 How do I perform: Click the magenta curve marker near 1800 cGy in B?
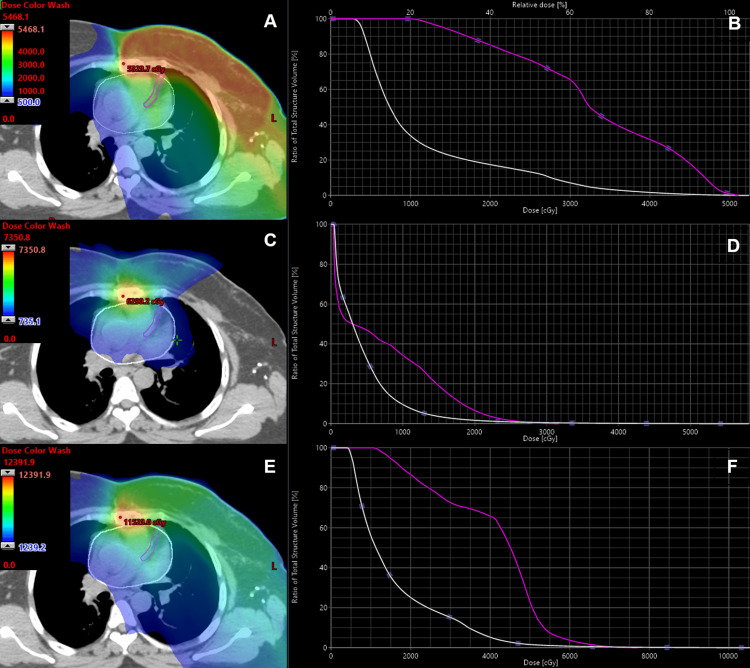point(478,41)
